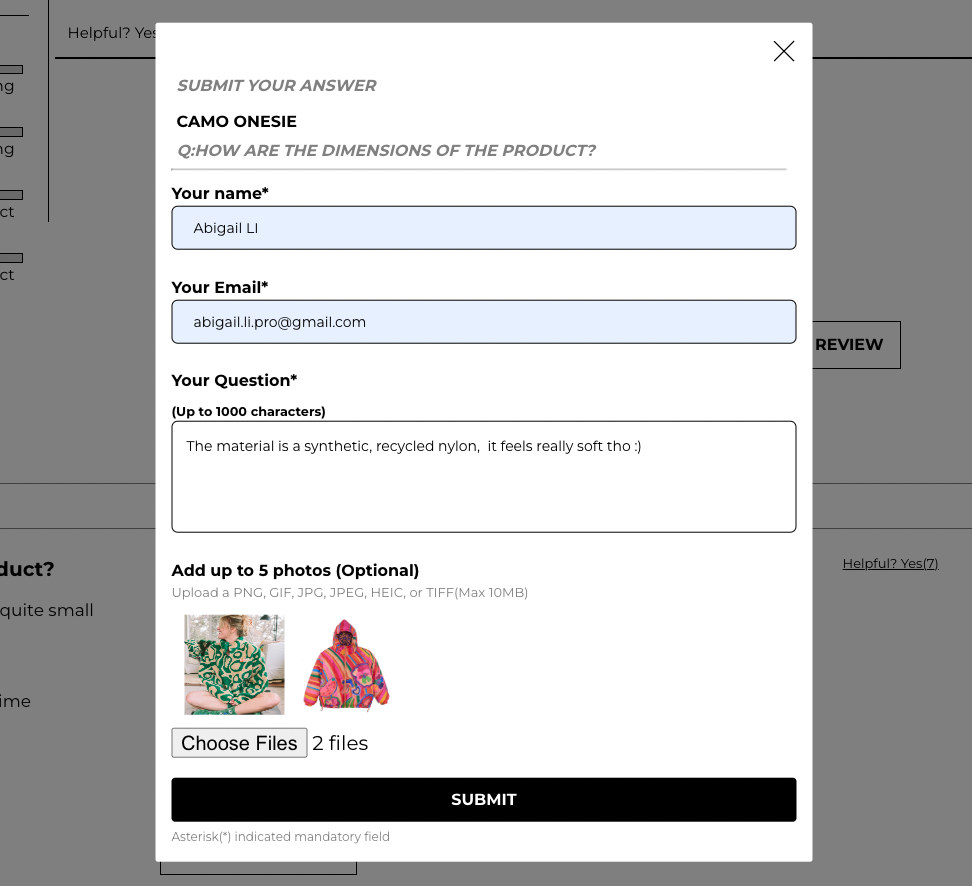The image size is (972, 886).
Task: Click inside the Your name field
Action: tap(483, 227)
